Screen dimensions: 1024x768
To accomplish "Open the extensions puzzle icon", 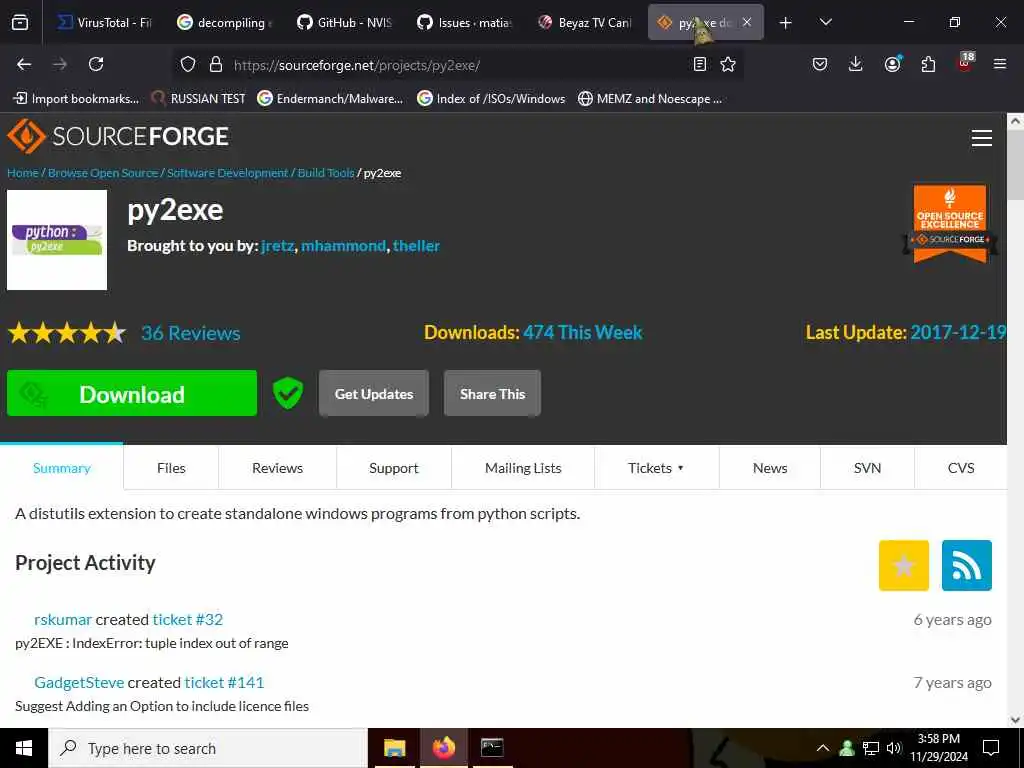I will [x=928, y=64].
